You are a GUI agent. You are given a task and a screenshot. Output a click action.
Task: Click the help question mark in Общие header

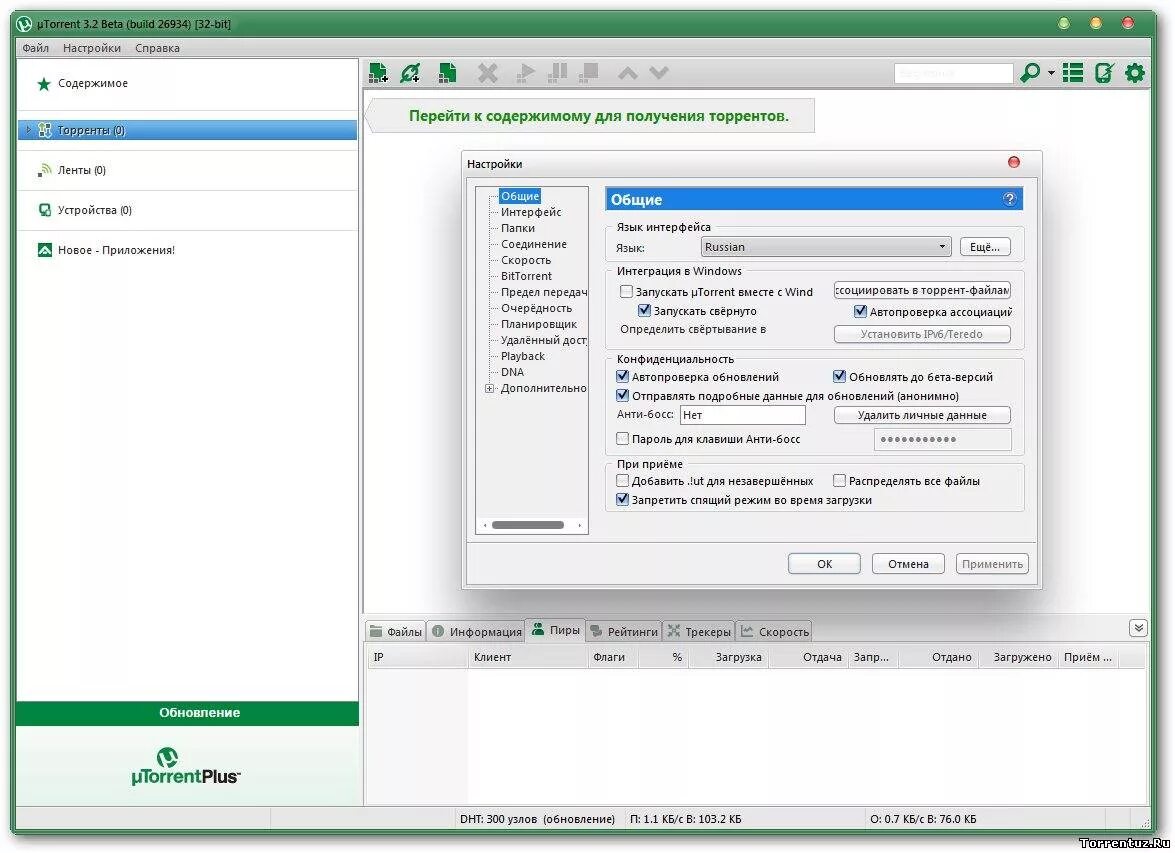1009,199
